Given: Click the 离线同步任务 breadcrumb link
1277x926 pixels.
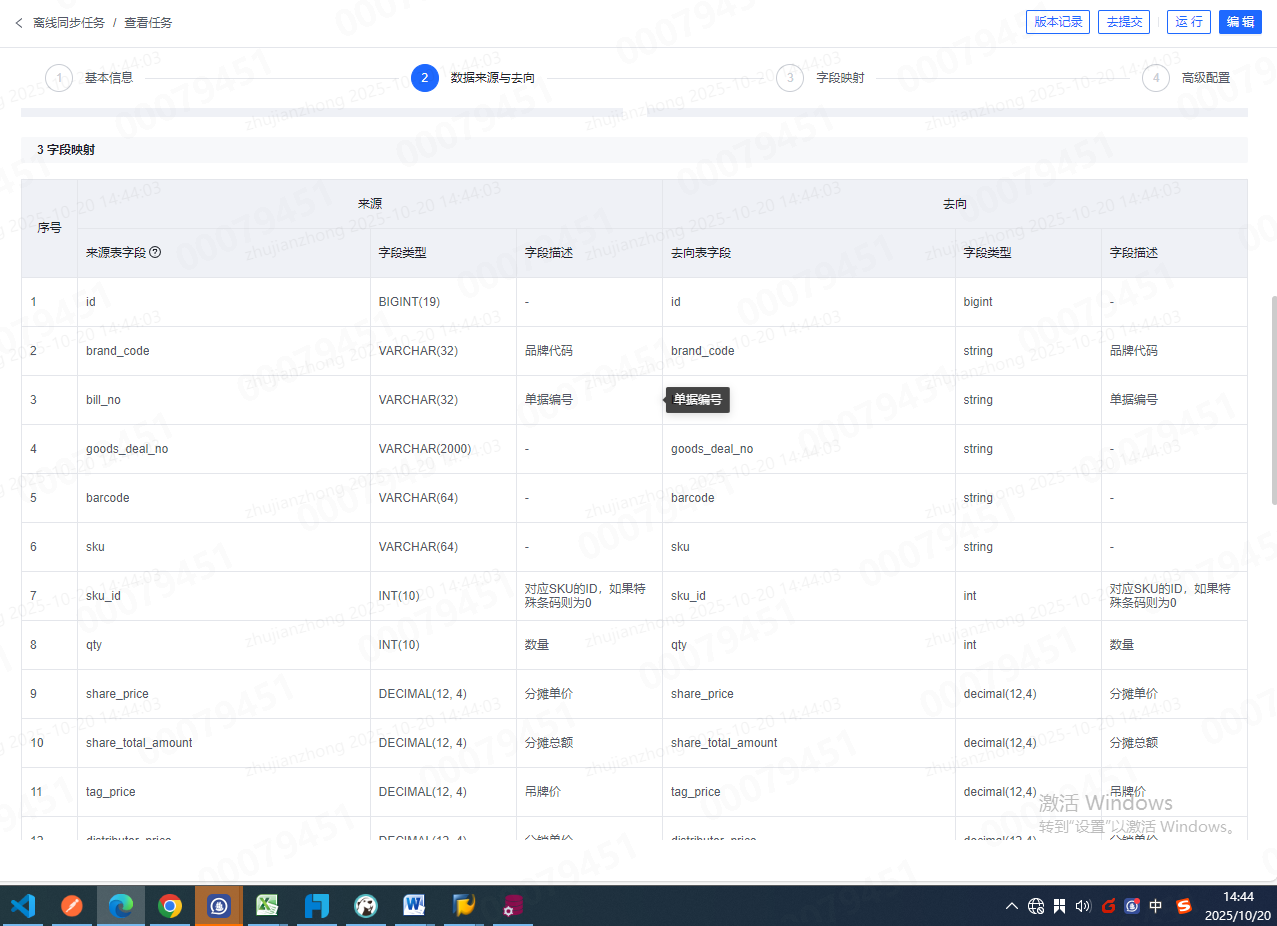Looking at the screenshot, I should 69,22.
